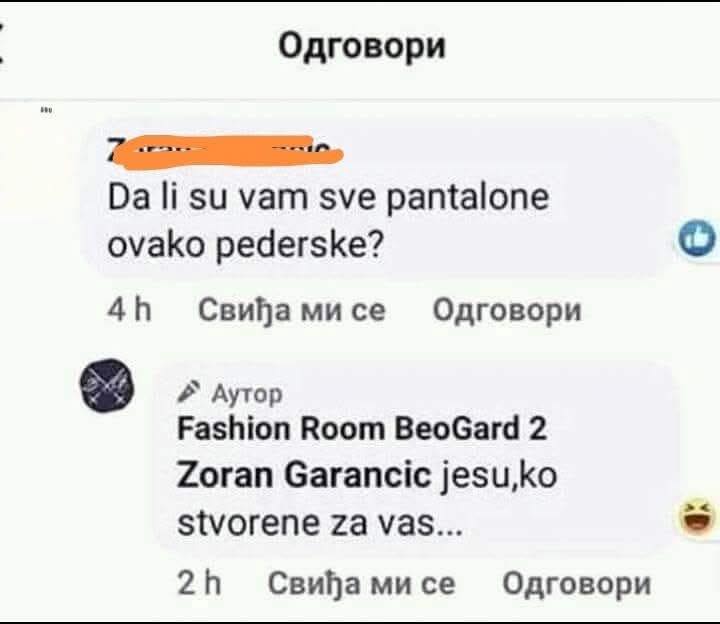
Task: Tap the 'ovako pederske?' text line
Action: pos(245,247)
